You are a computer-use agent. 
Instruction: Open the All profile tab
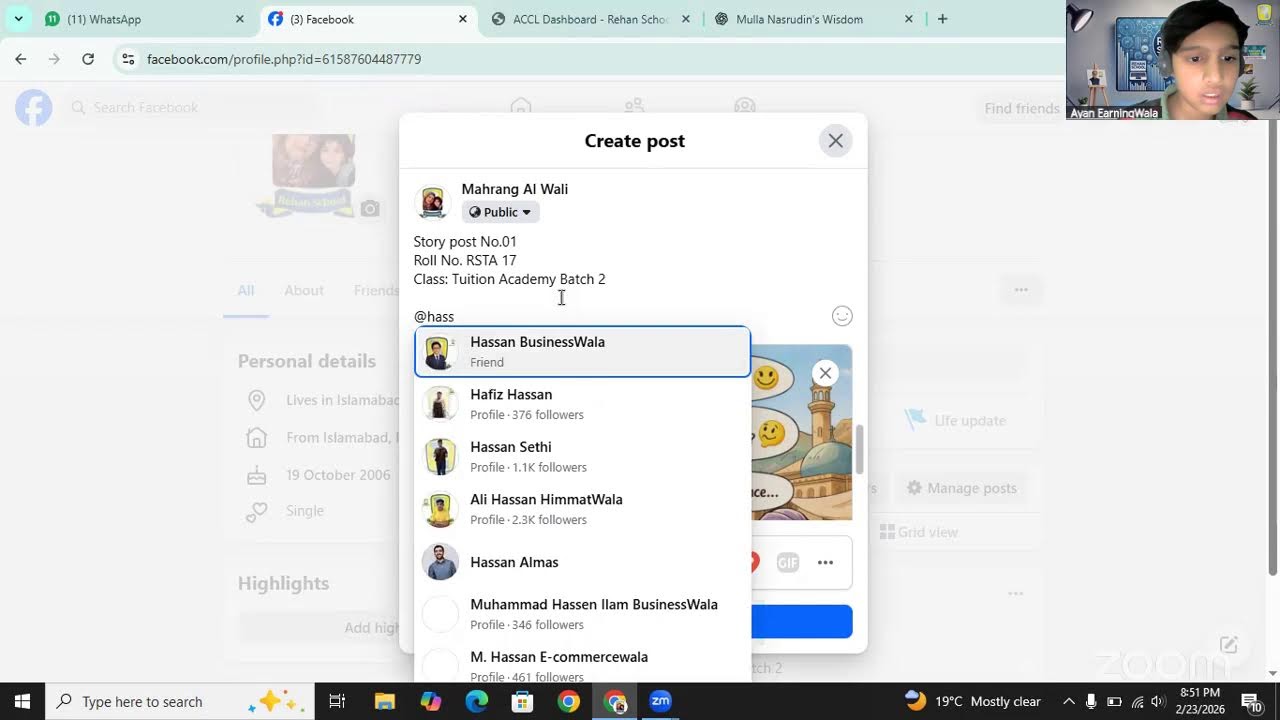(x=245, y=290)
